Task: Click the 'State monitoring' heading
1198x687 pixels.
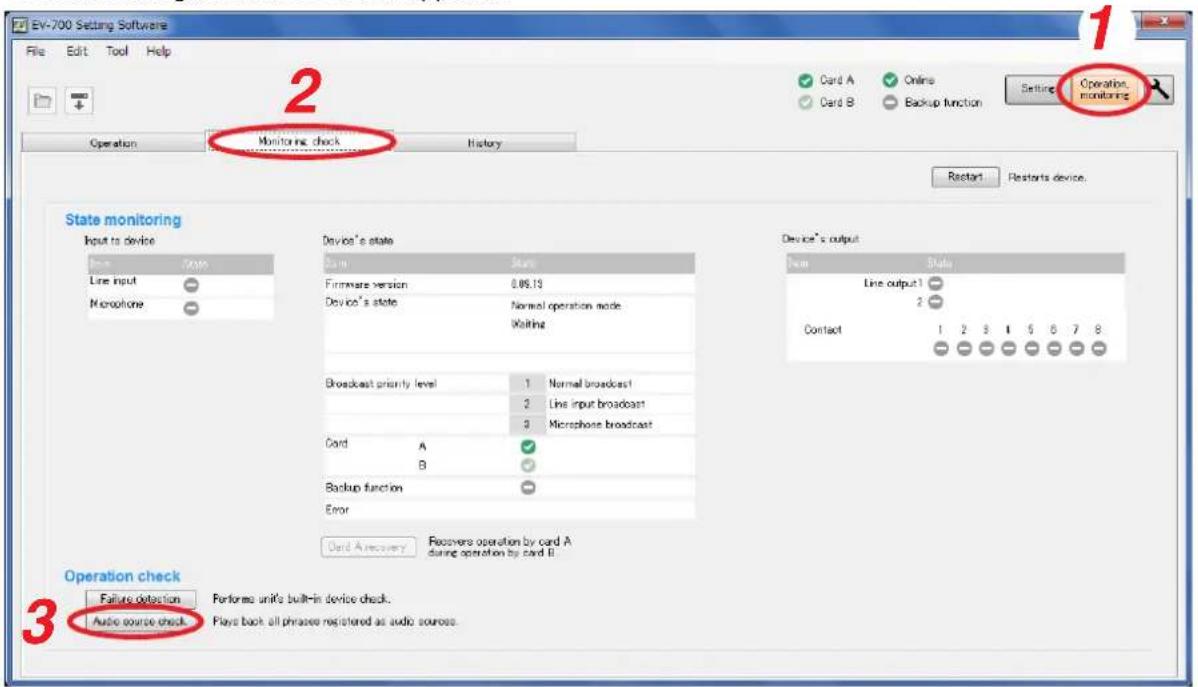Action: coord(123,220)
